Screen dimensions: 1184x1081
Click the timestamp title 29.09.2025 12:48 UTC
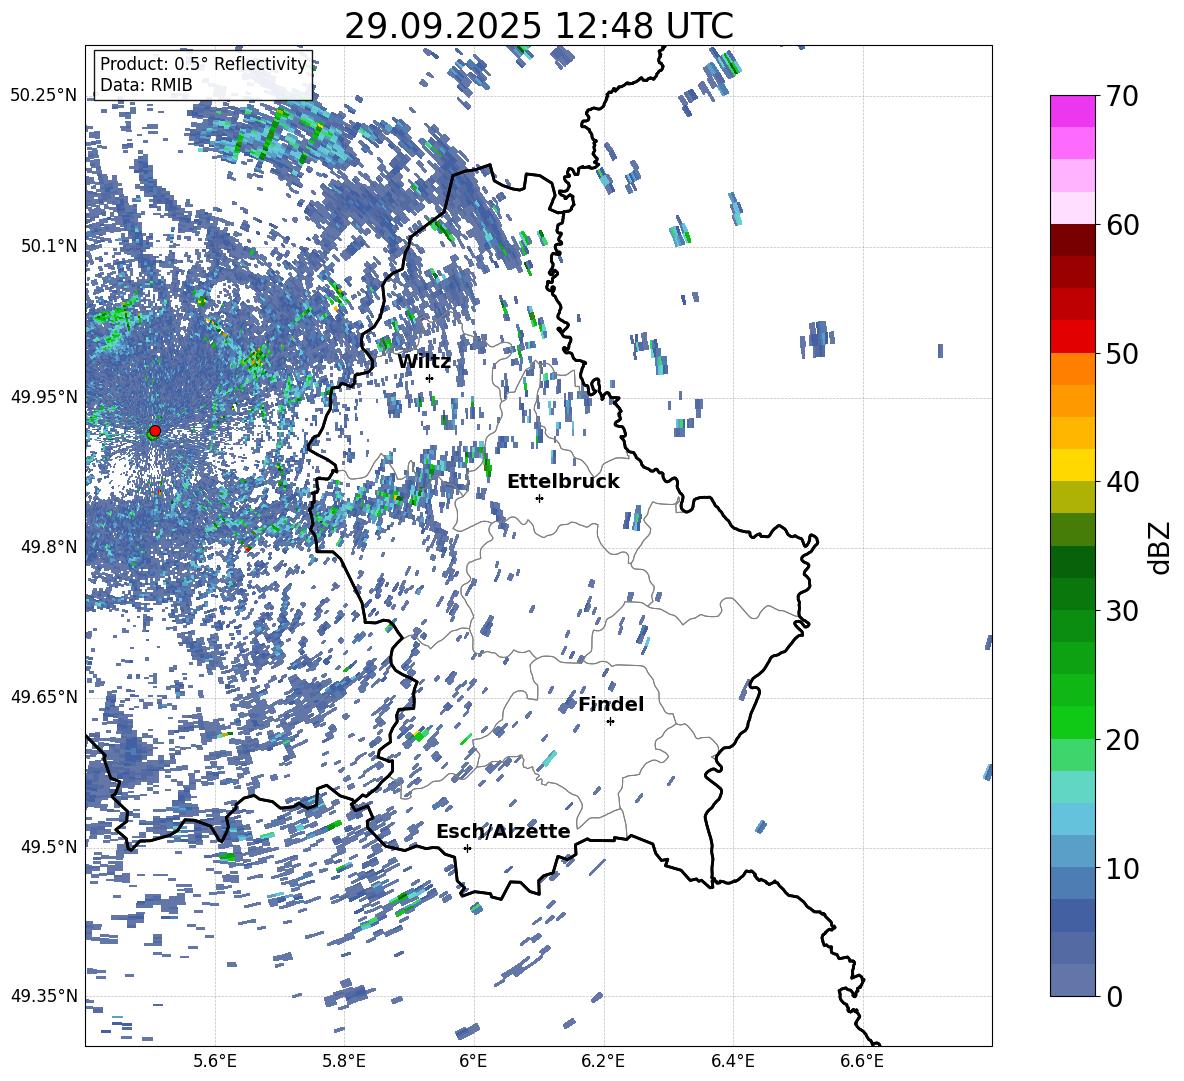click(539, 26)
